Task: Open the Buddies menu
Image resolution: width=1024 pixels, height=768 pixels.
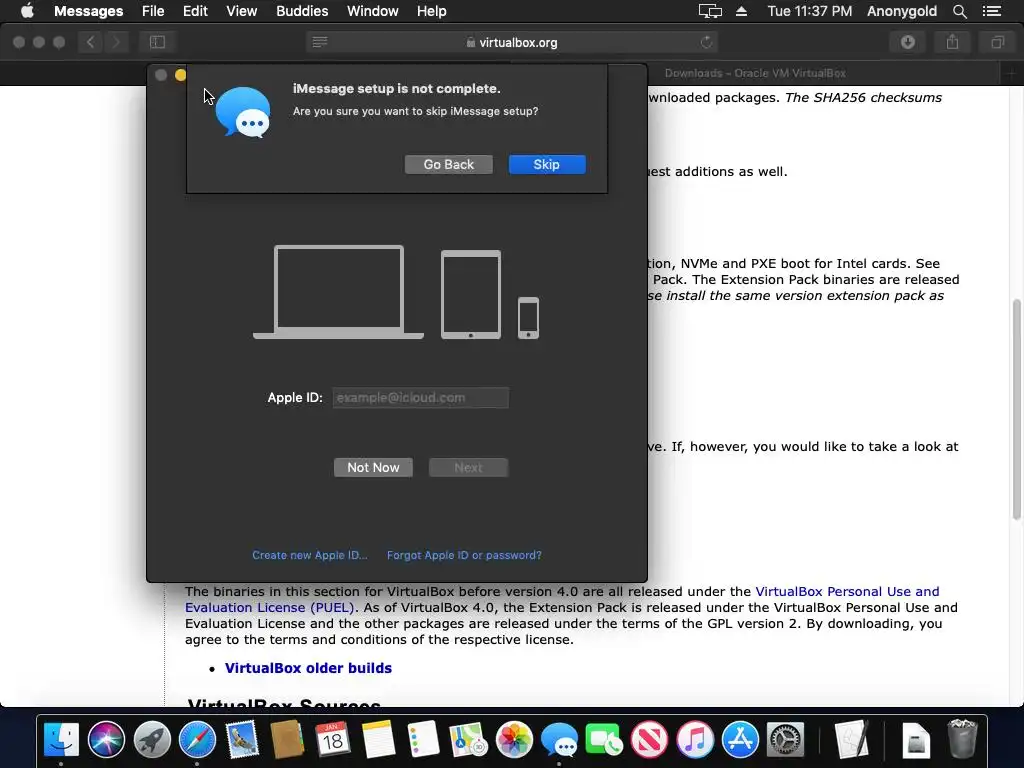Action: click(x=302, y=11)
